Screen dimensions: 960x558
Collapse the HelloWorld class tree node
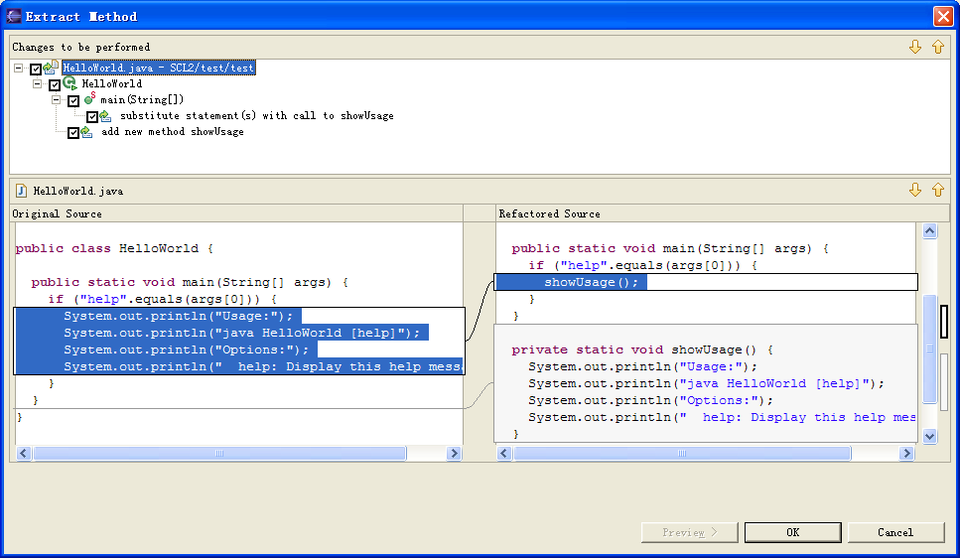click(x=37, y=83)
